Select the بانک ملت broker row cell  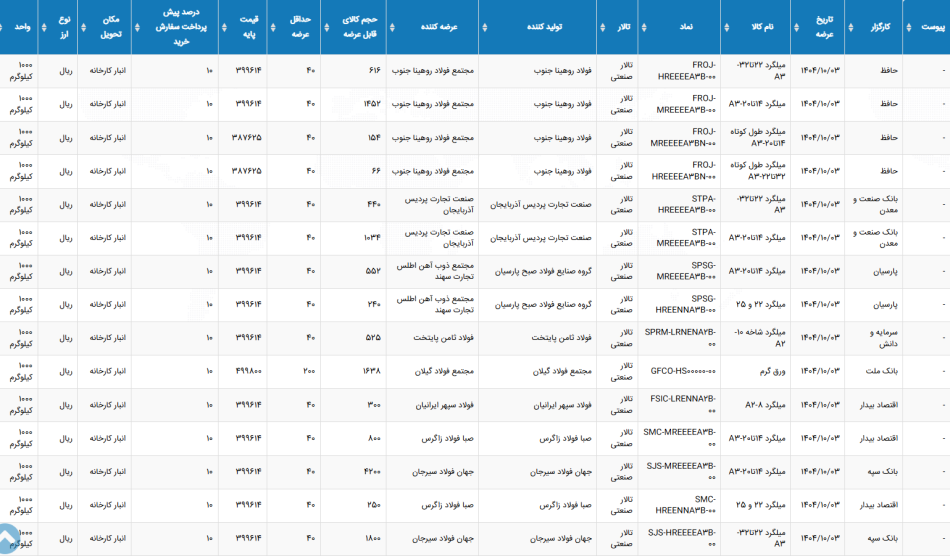[882, 371]
